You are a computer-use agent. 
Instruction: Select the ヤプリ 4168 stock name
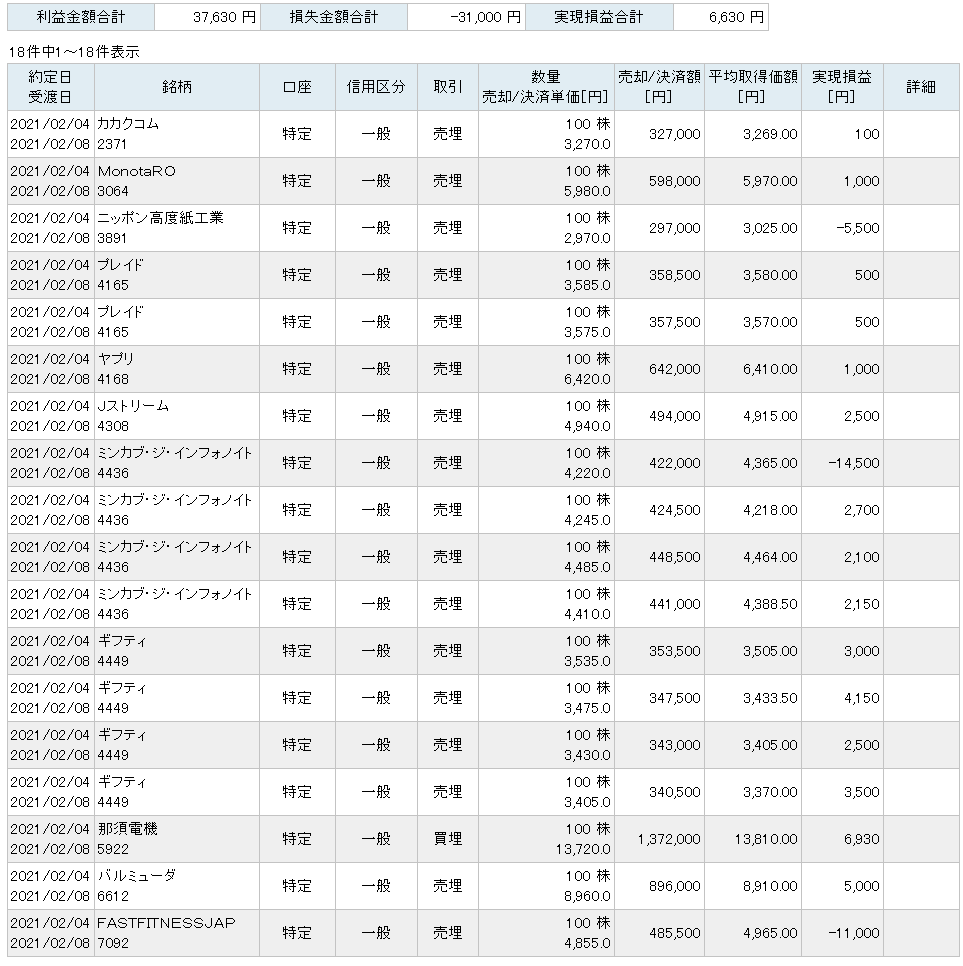click(116, 369)
